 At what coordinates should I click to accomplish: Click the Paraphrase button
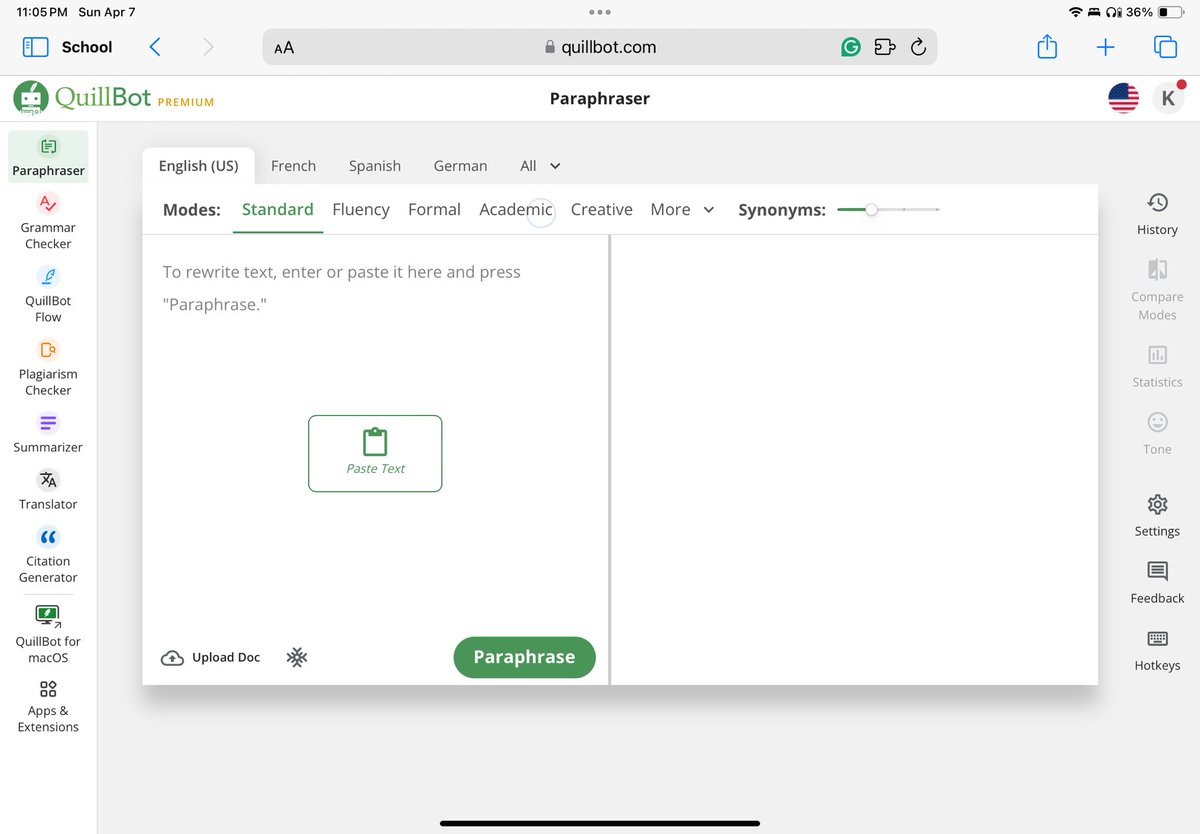(x=524, y=657)
